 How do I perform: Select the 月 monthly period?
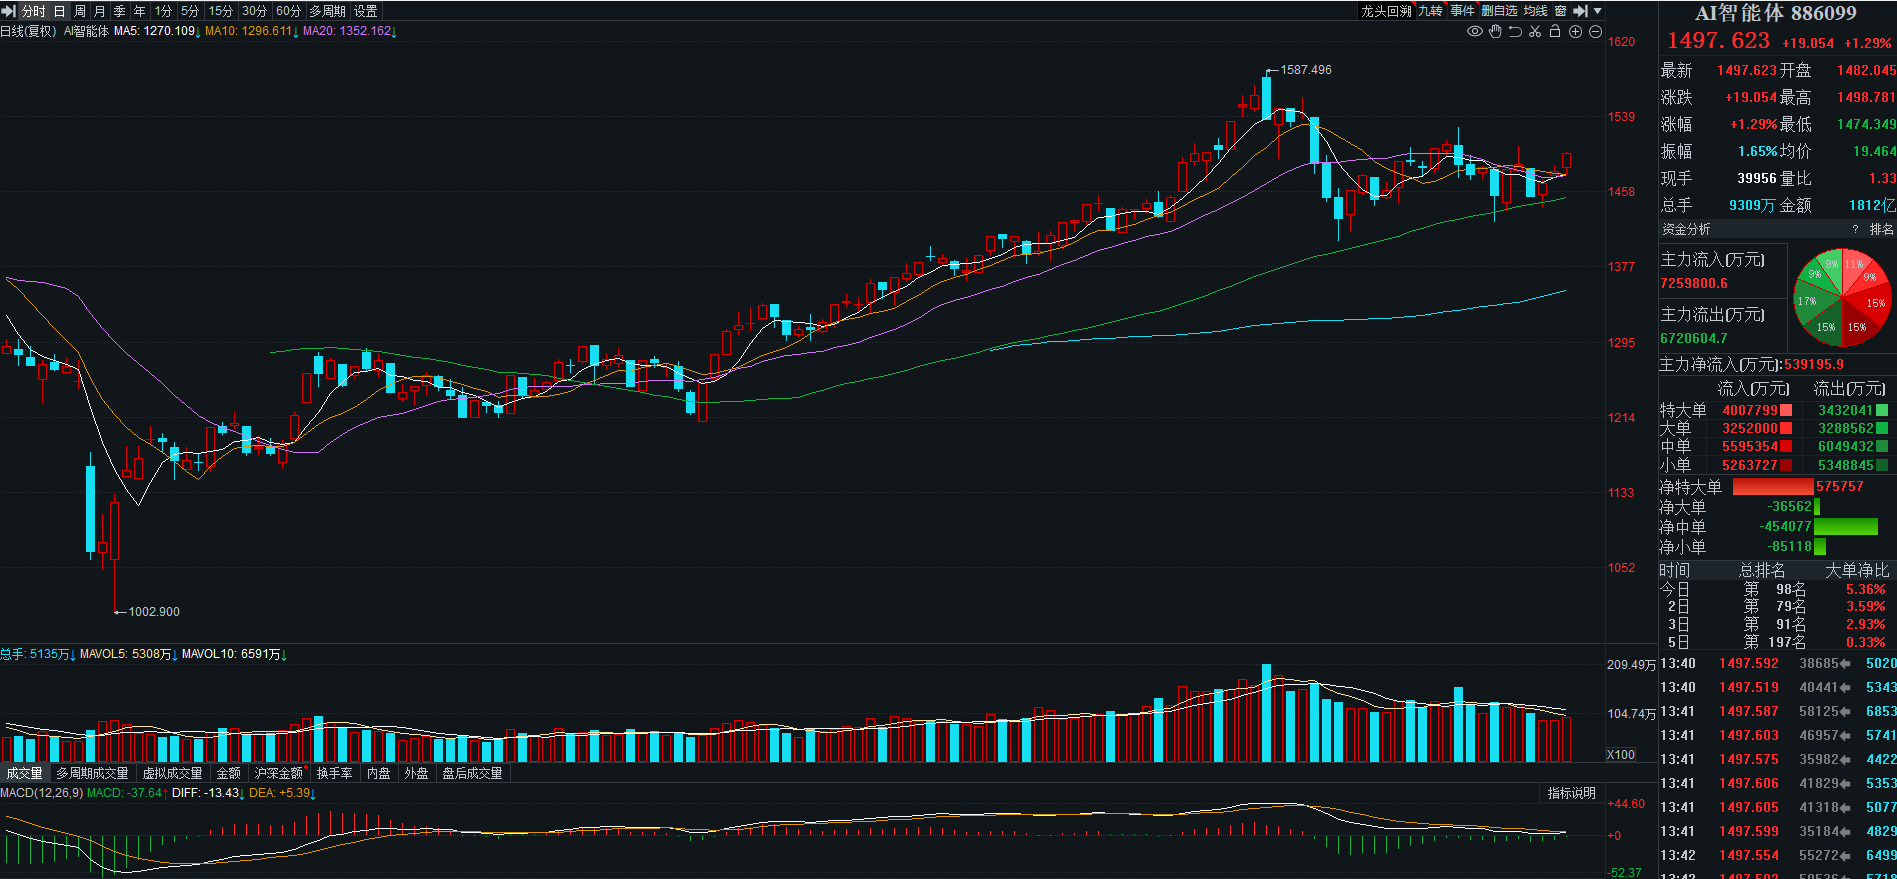(x=100, y=11)
